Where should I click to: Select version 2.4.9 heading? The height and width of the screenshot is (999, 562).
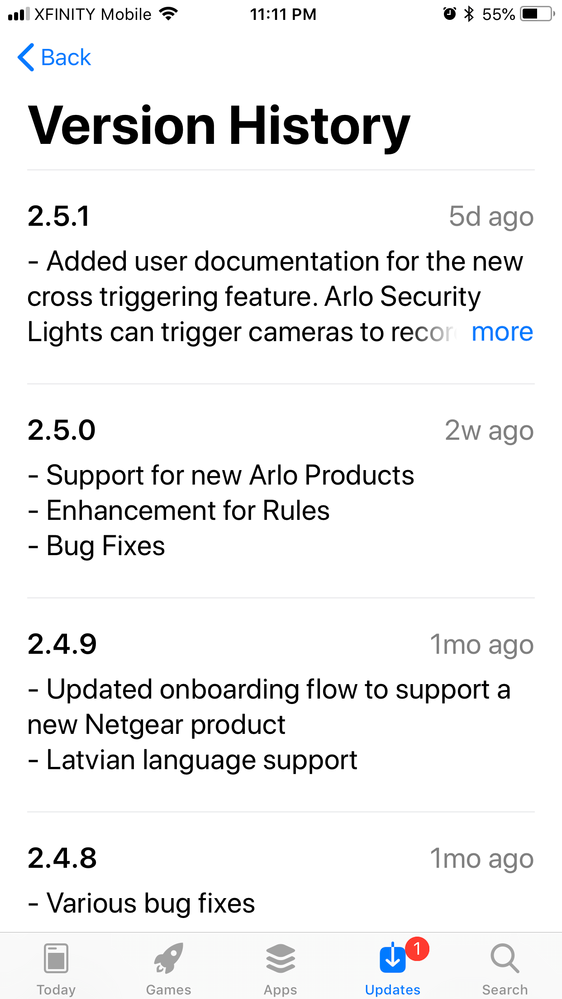tap(62, 645)
